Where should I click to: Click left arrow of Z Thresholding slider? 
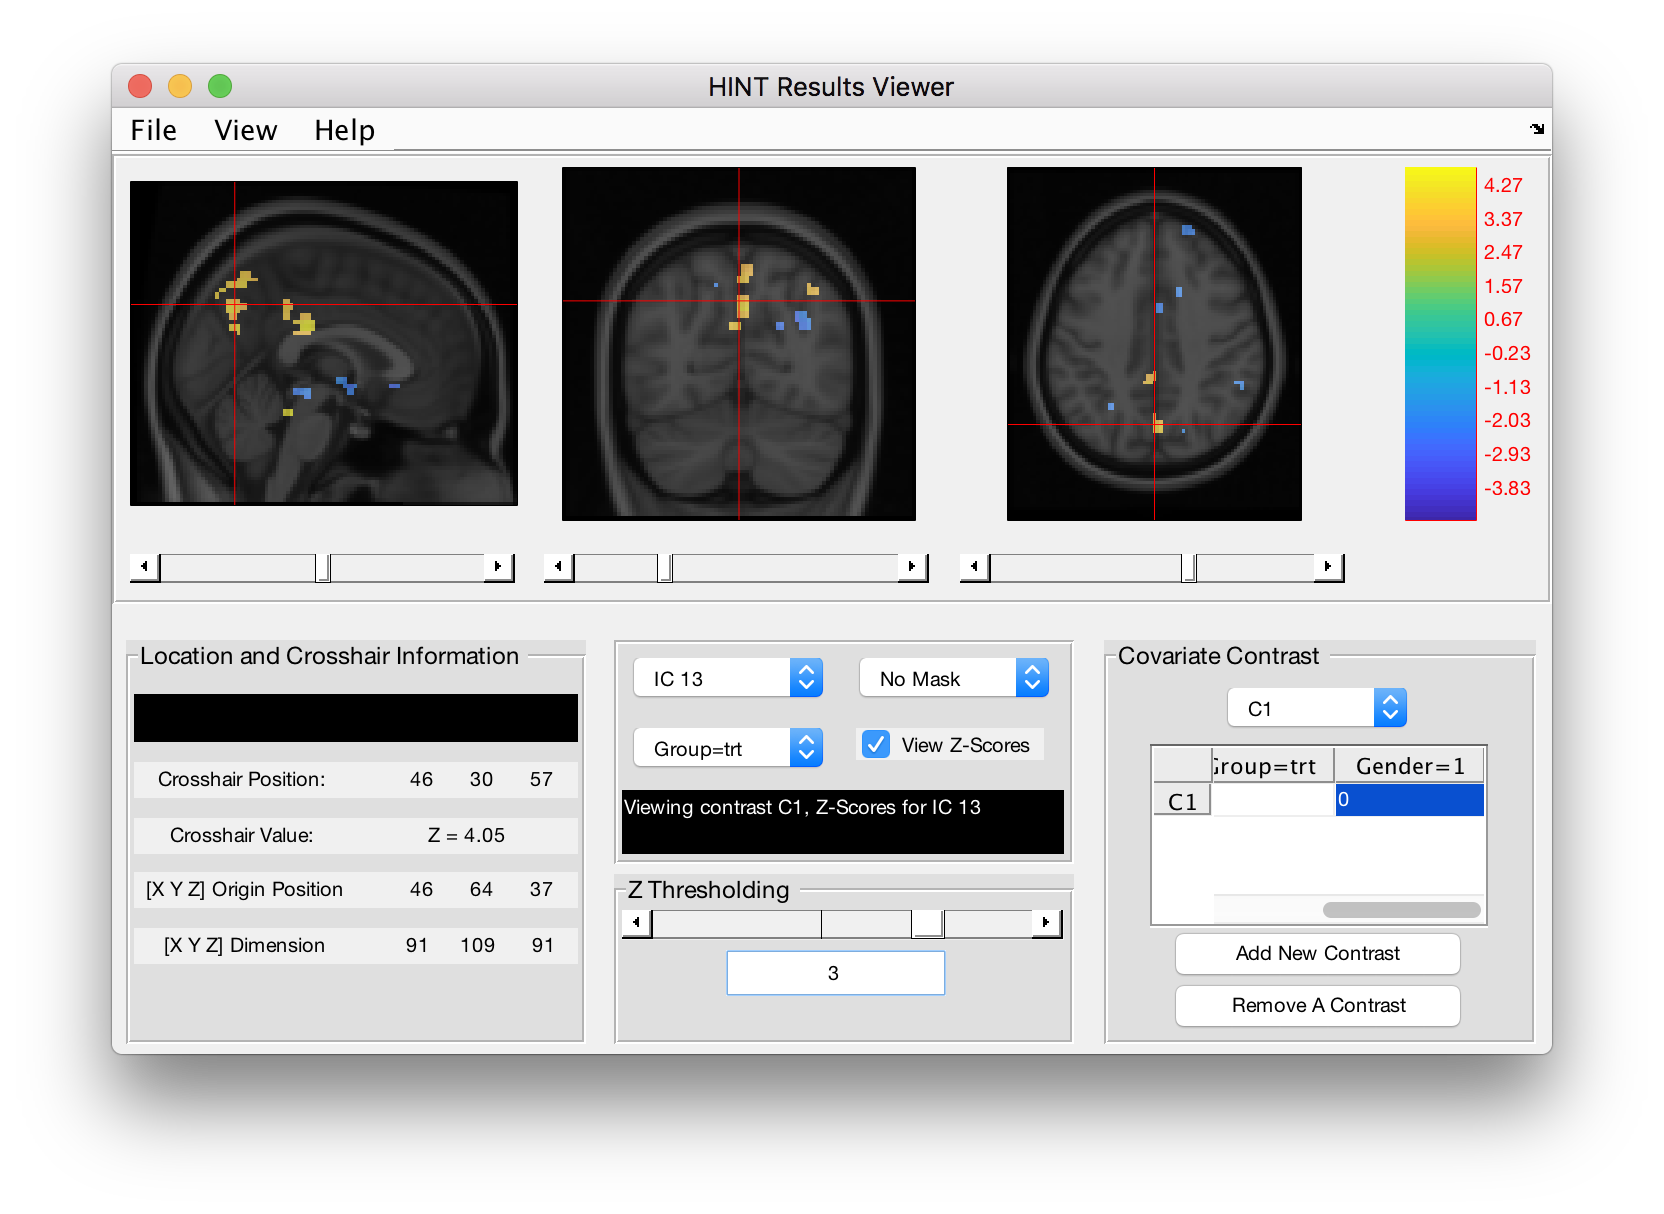[637, 923]
